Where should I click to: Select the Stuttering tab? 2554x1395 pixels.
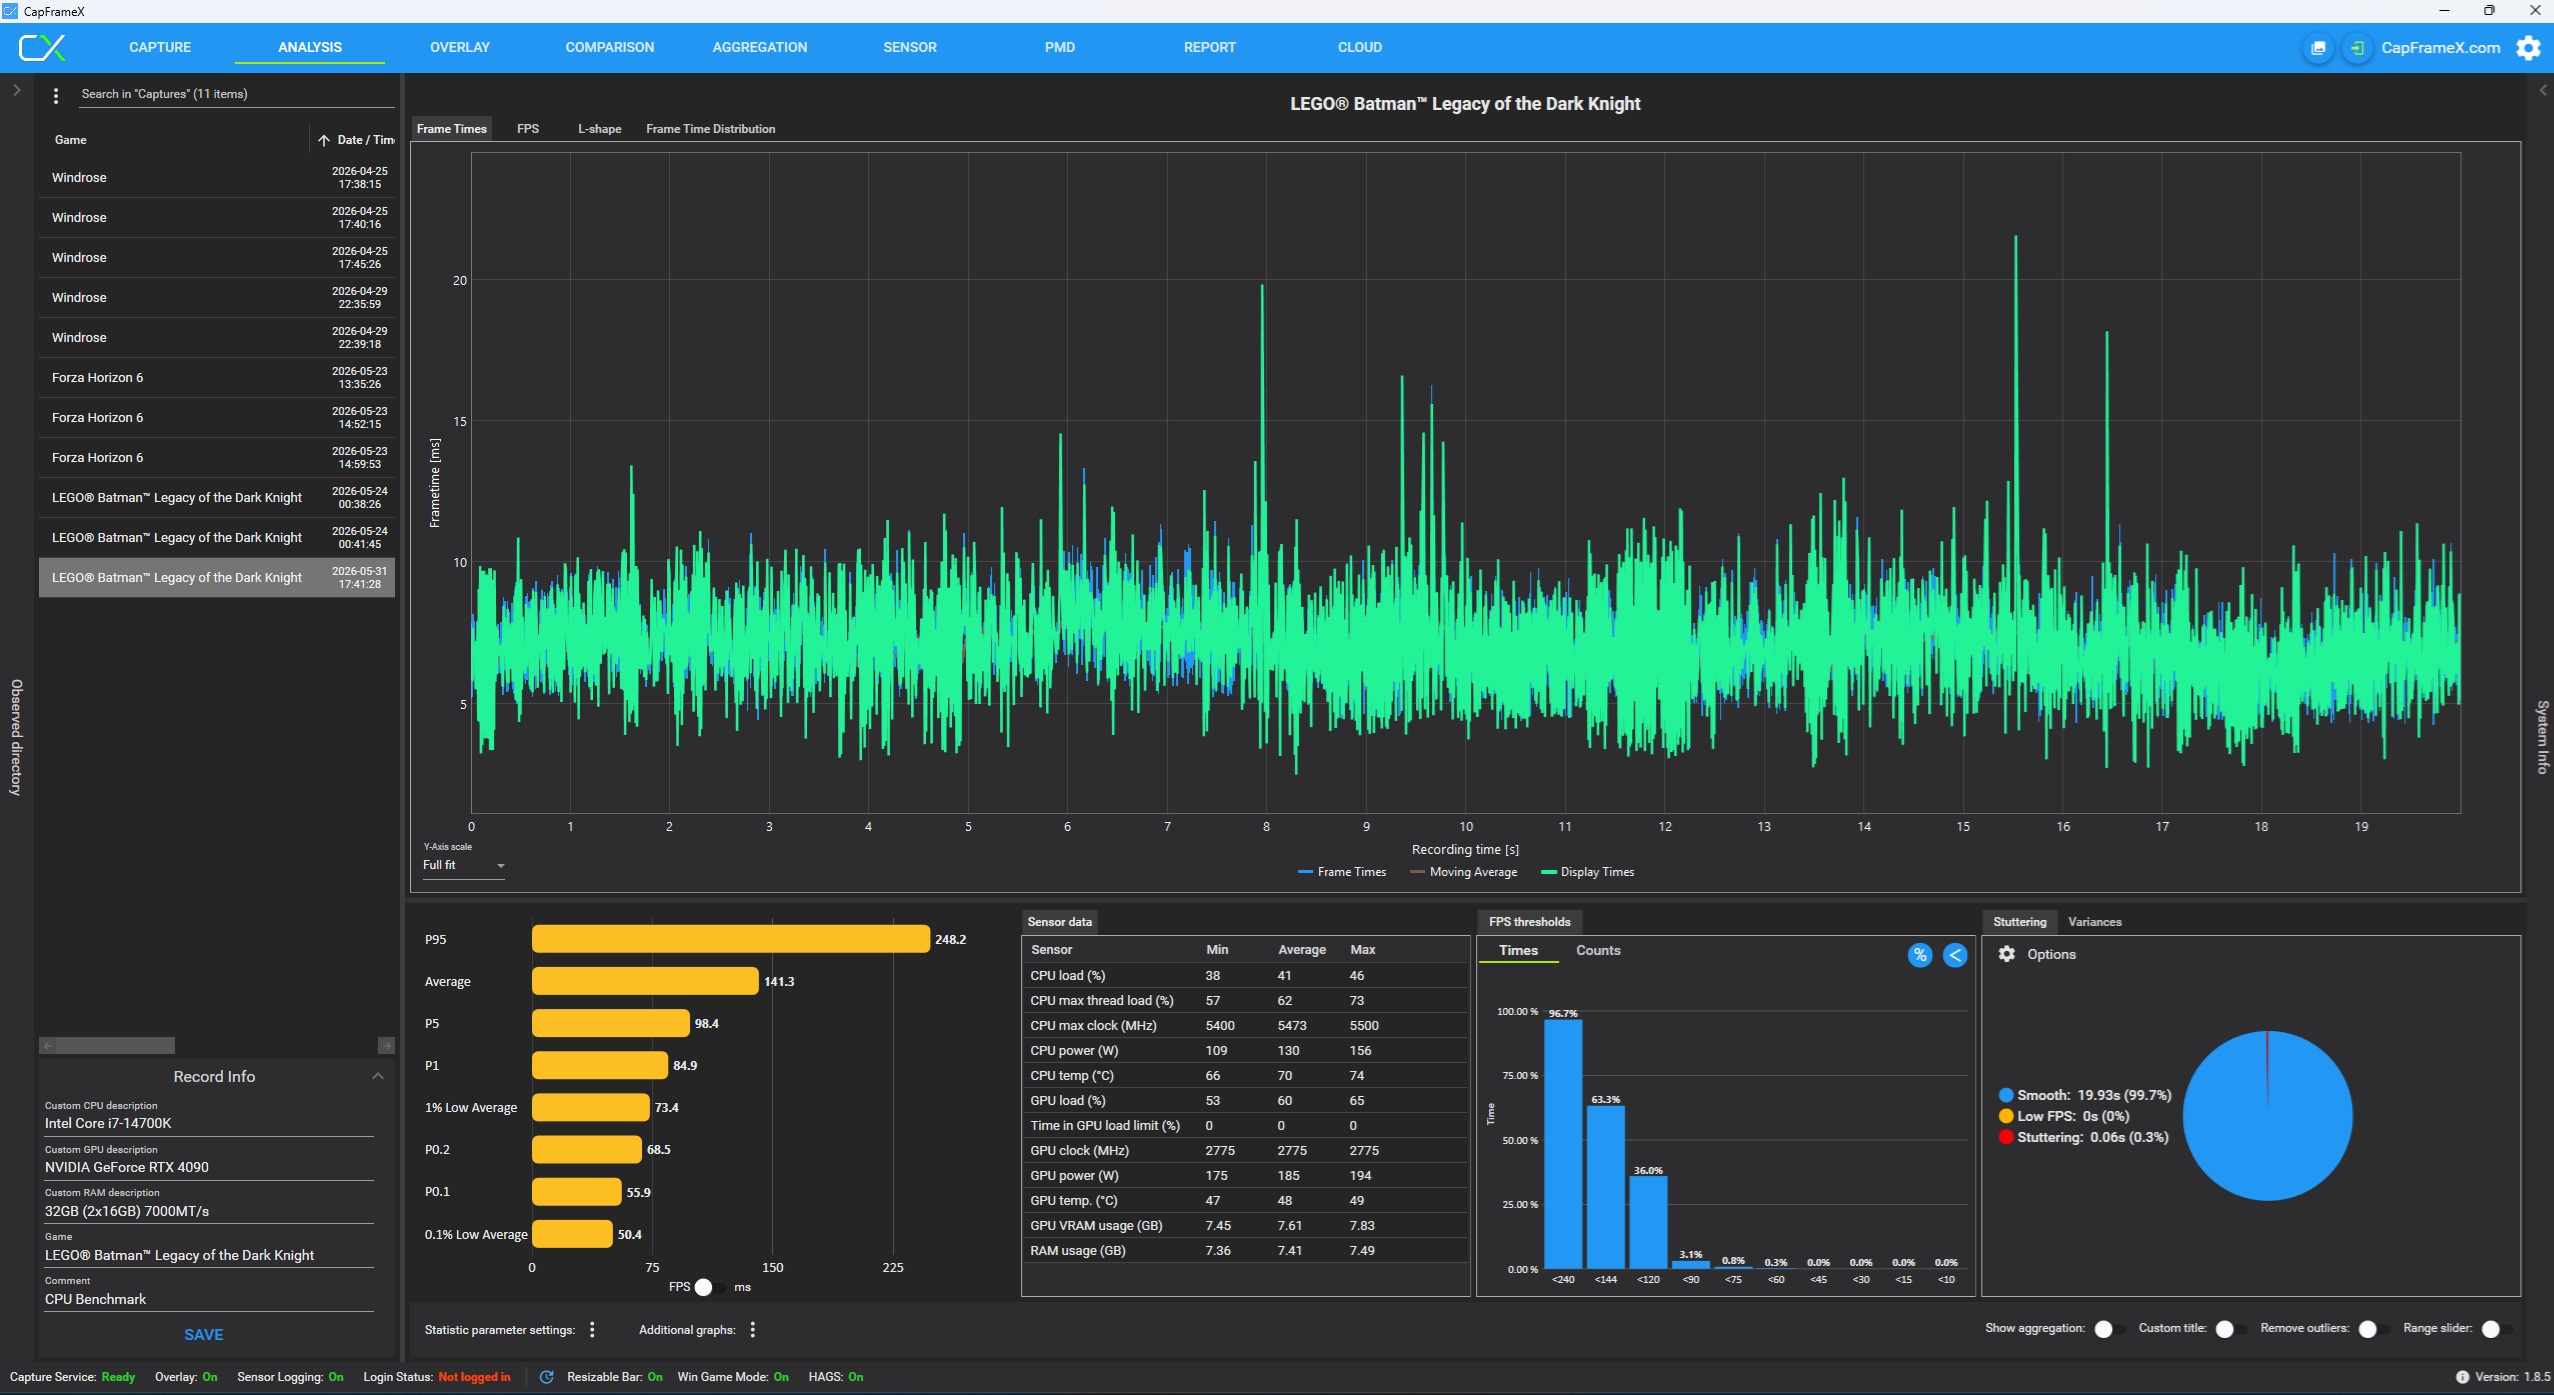[x=2020, y=922]
